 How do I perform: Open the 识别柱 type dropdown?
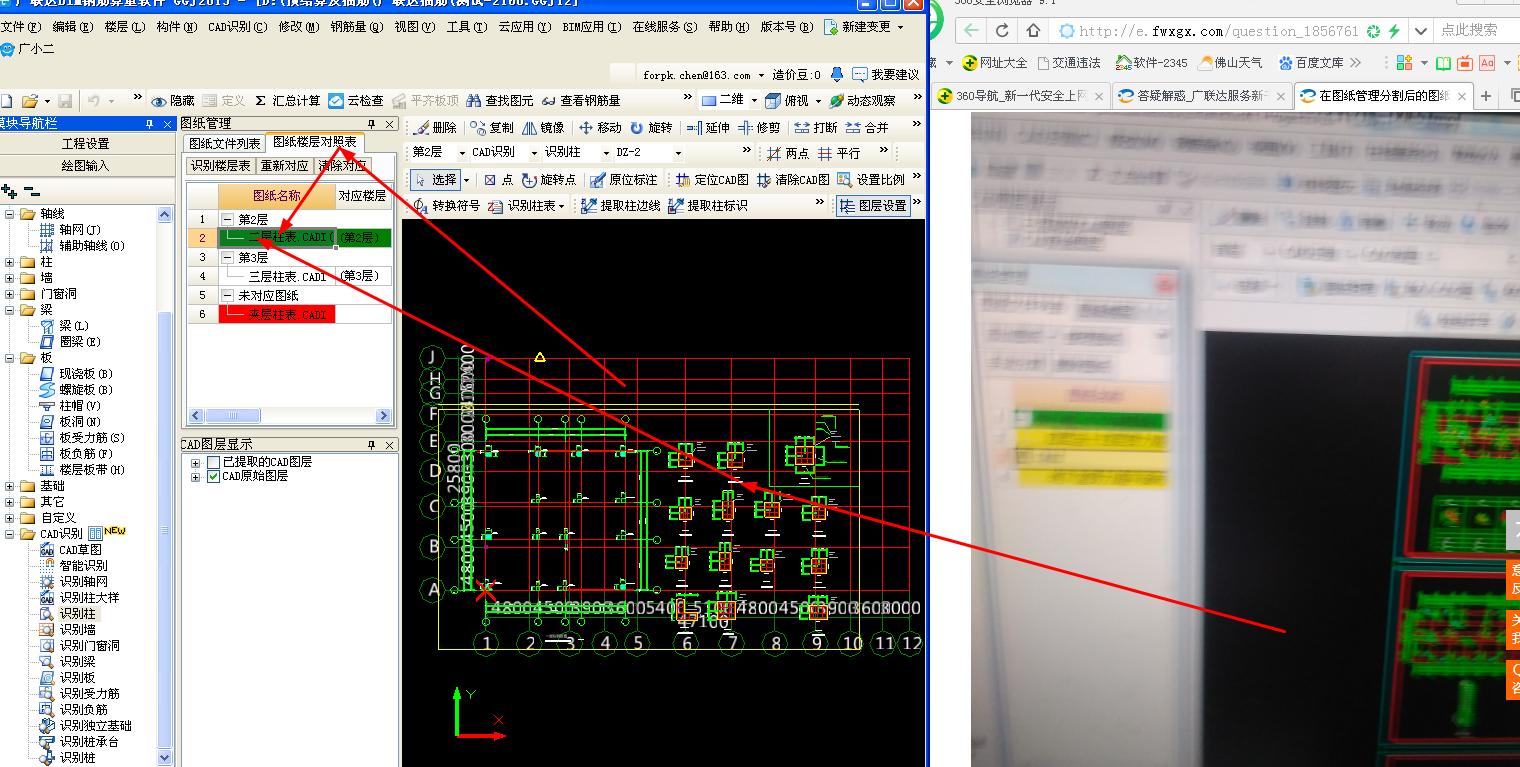pos(605,153)
